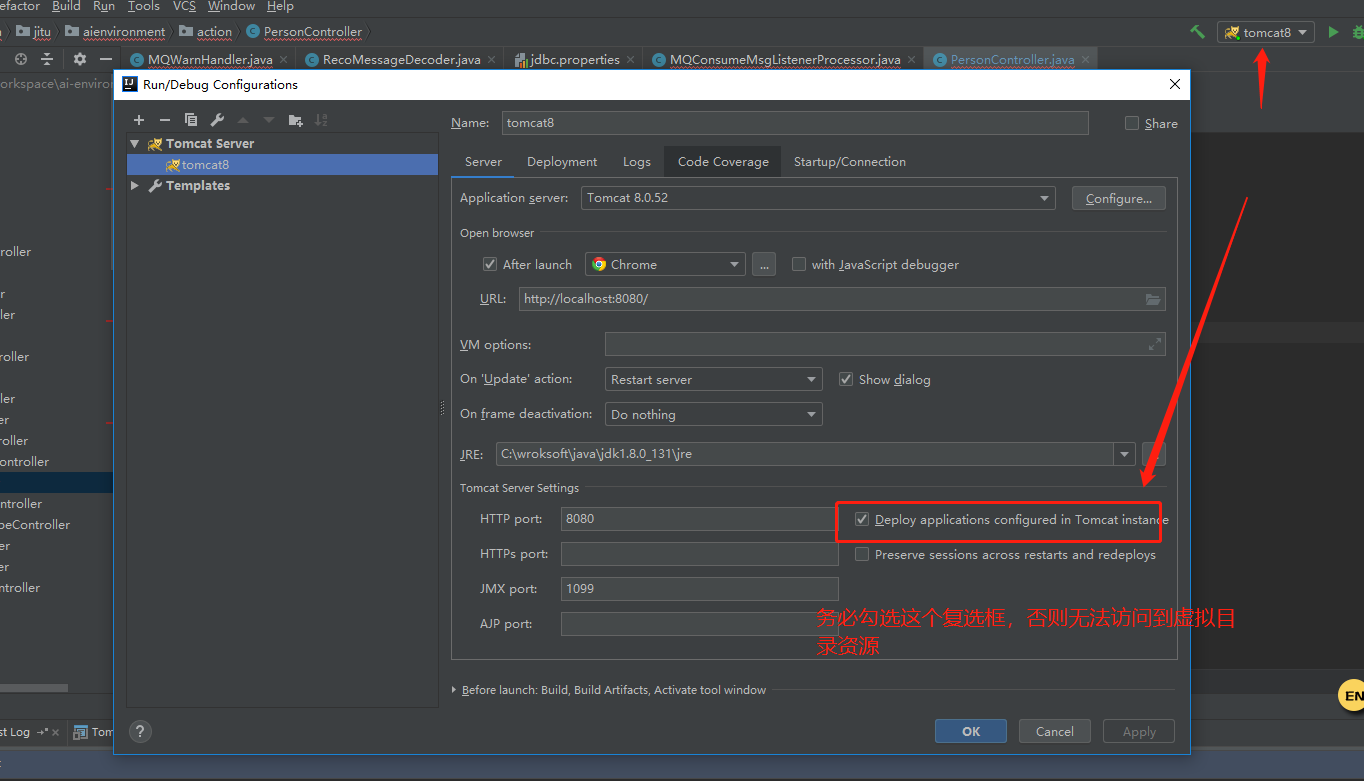Click the green Build Project hammer icon

pyautogui.click(x=1197, y=32)
